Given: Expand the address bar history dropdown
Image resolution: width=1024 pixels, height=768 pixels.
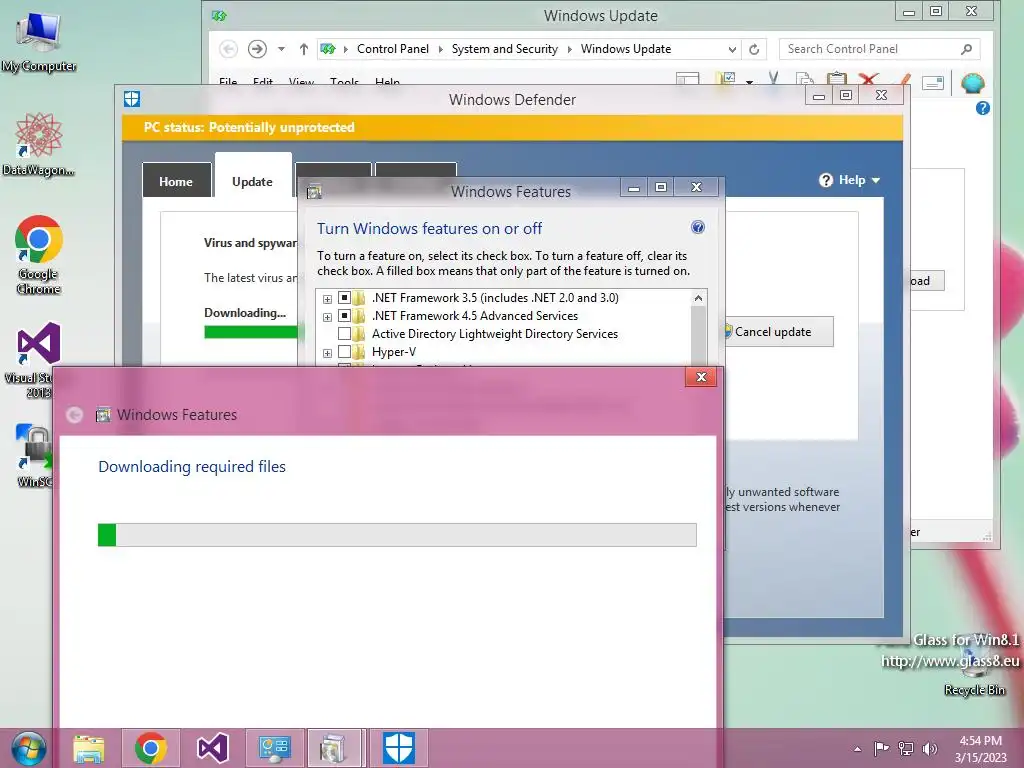Looking at the screenshot, I should [732, 49].
